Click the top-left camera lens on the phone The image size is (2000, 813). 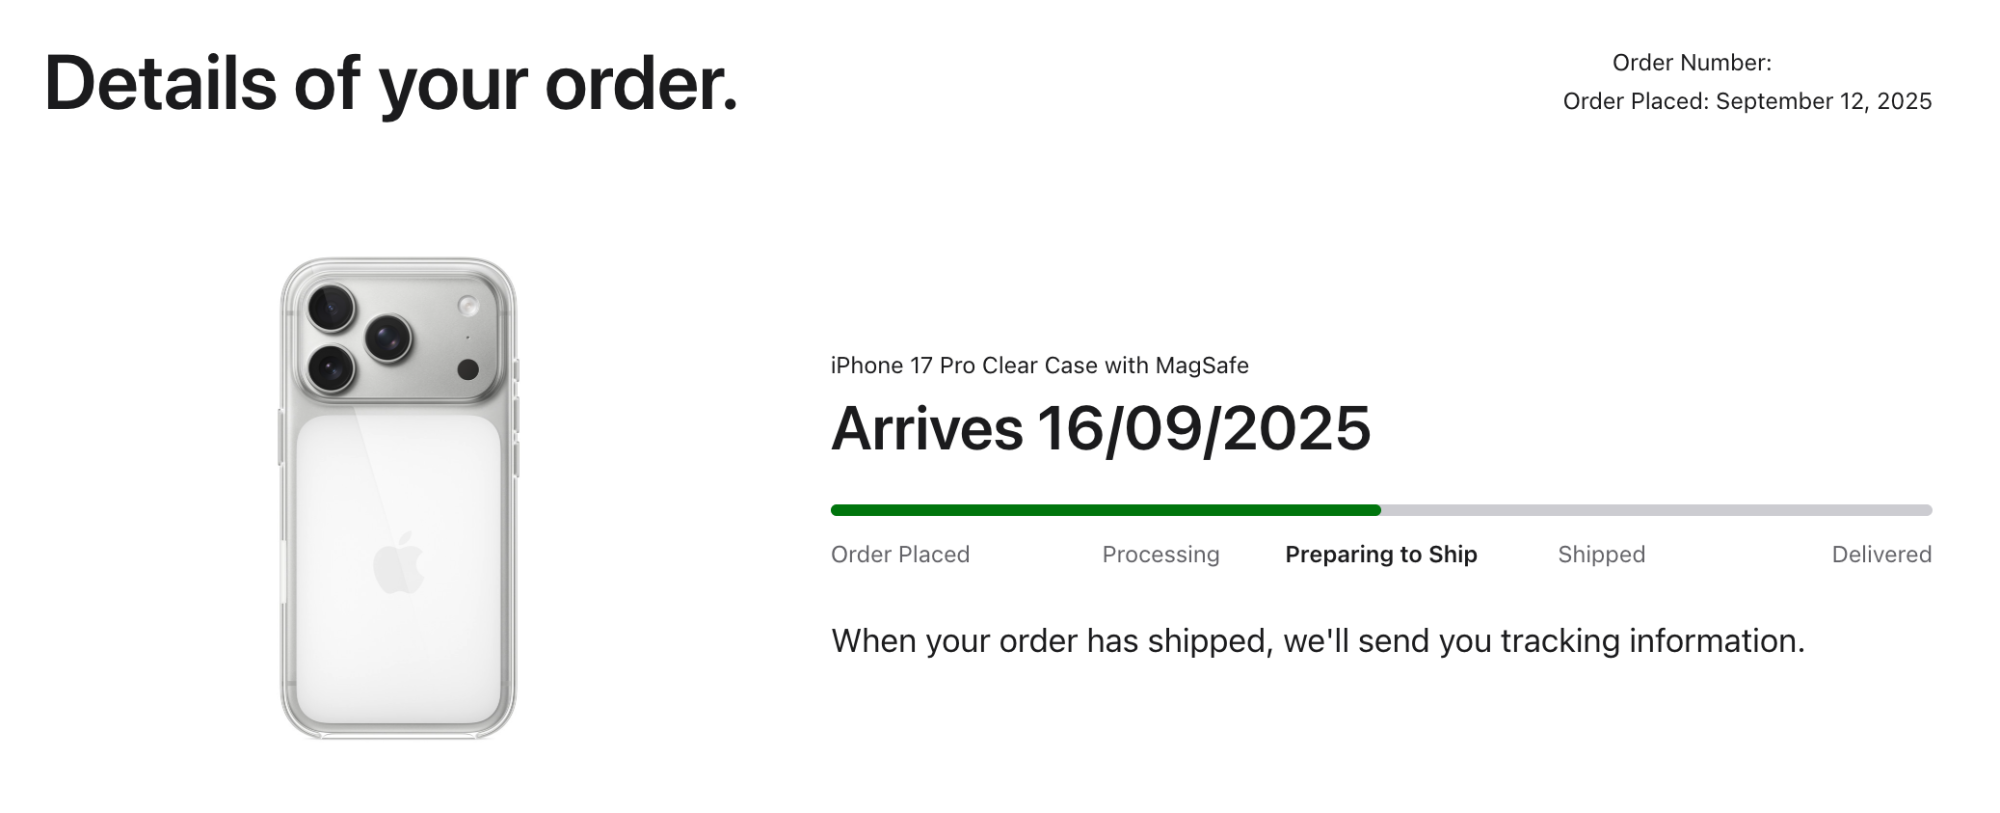[331, 307]
